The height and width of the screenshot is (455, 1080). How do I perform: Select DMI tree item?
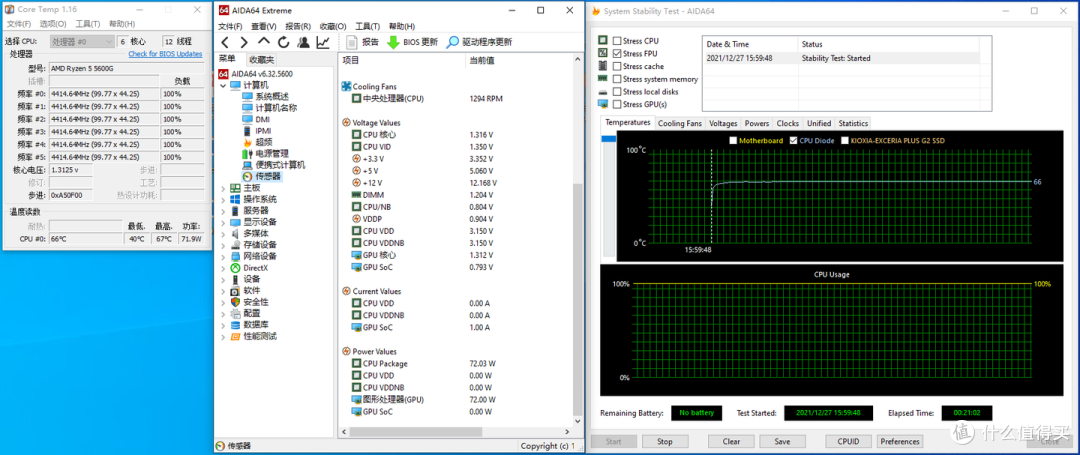256,119
